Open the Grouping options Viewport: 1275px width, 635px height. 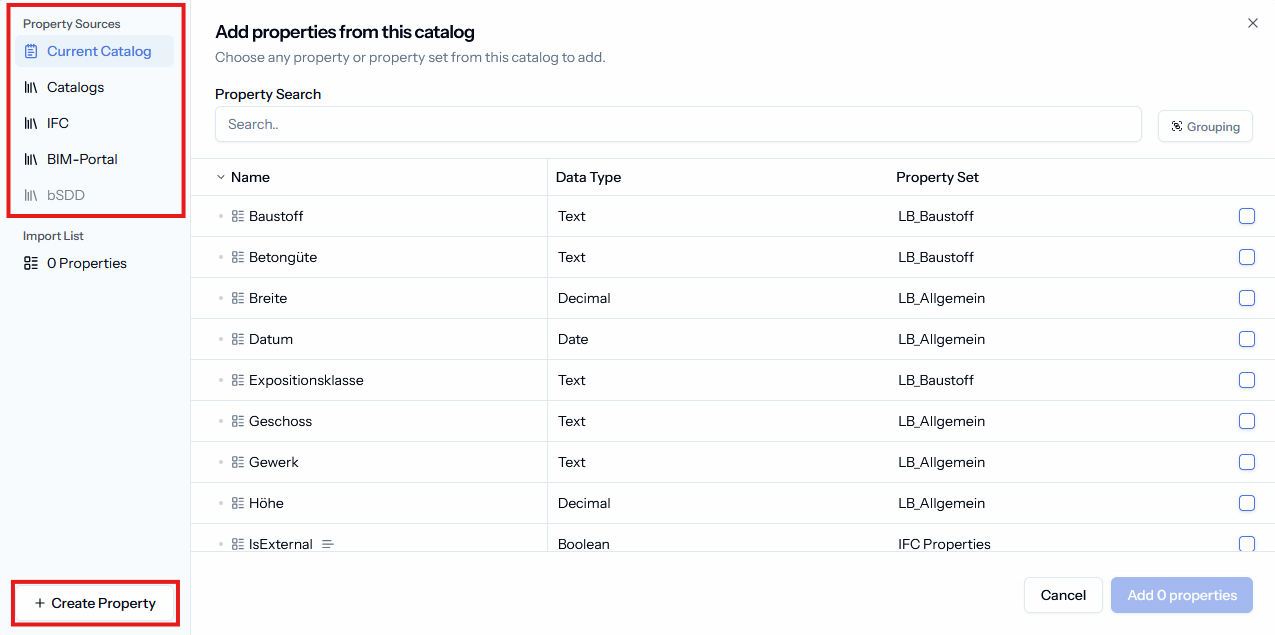point(1205,126)
